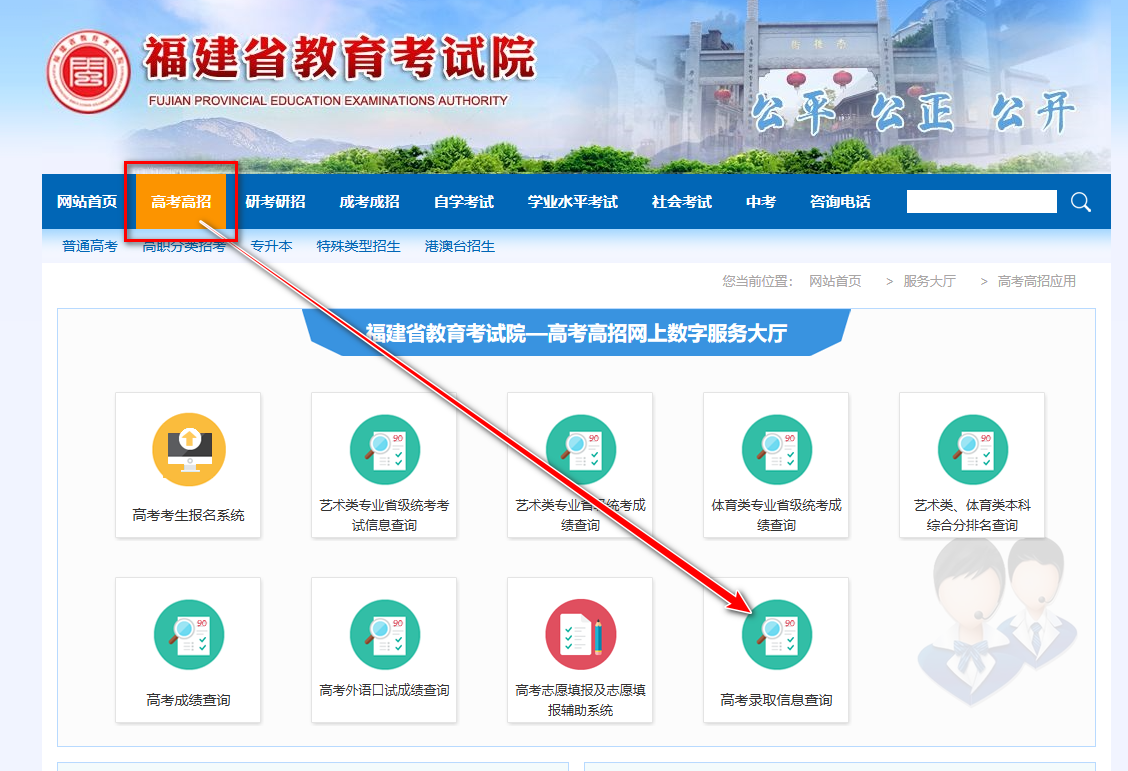The width and height of the screenshot is (1128, 771).
Task: Click the 艺术类专业省级统考成绩查询 icon
Action: 581,450
